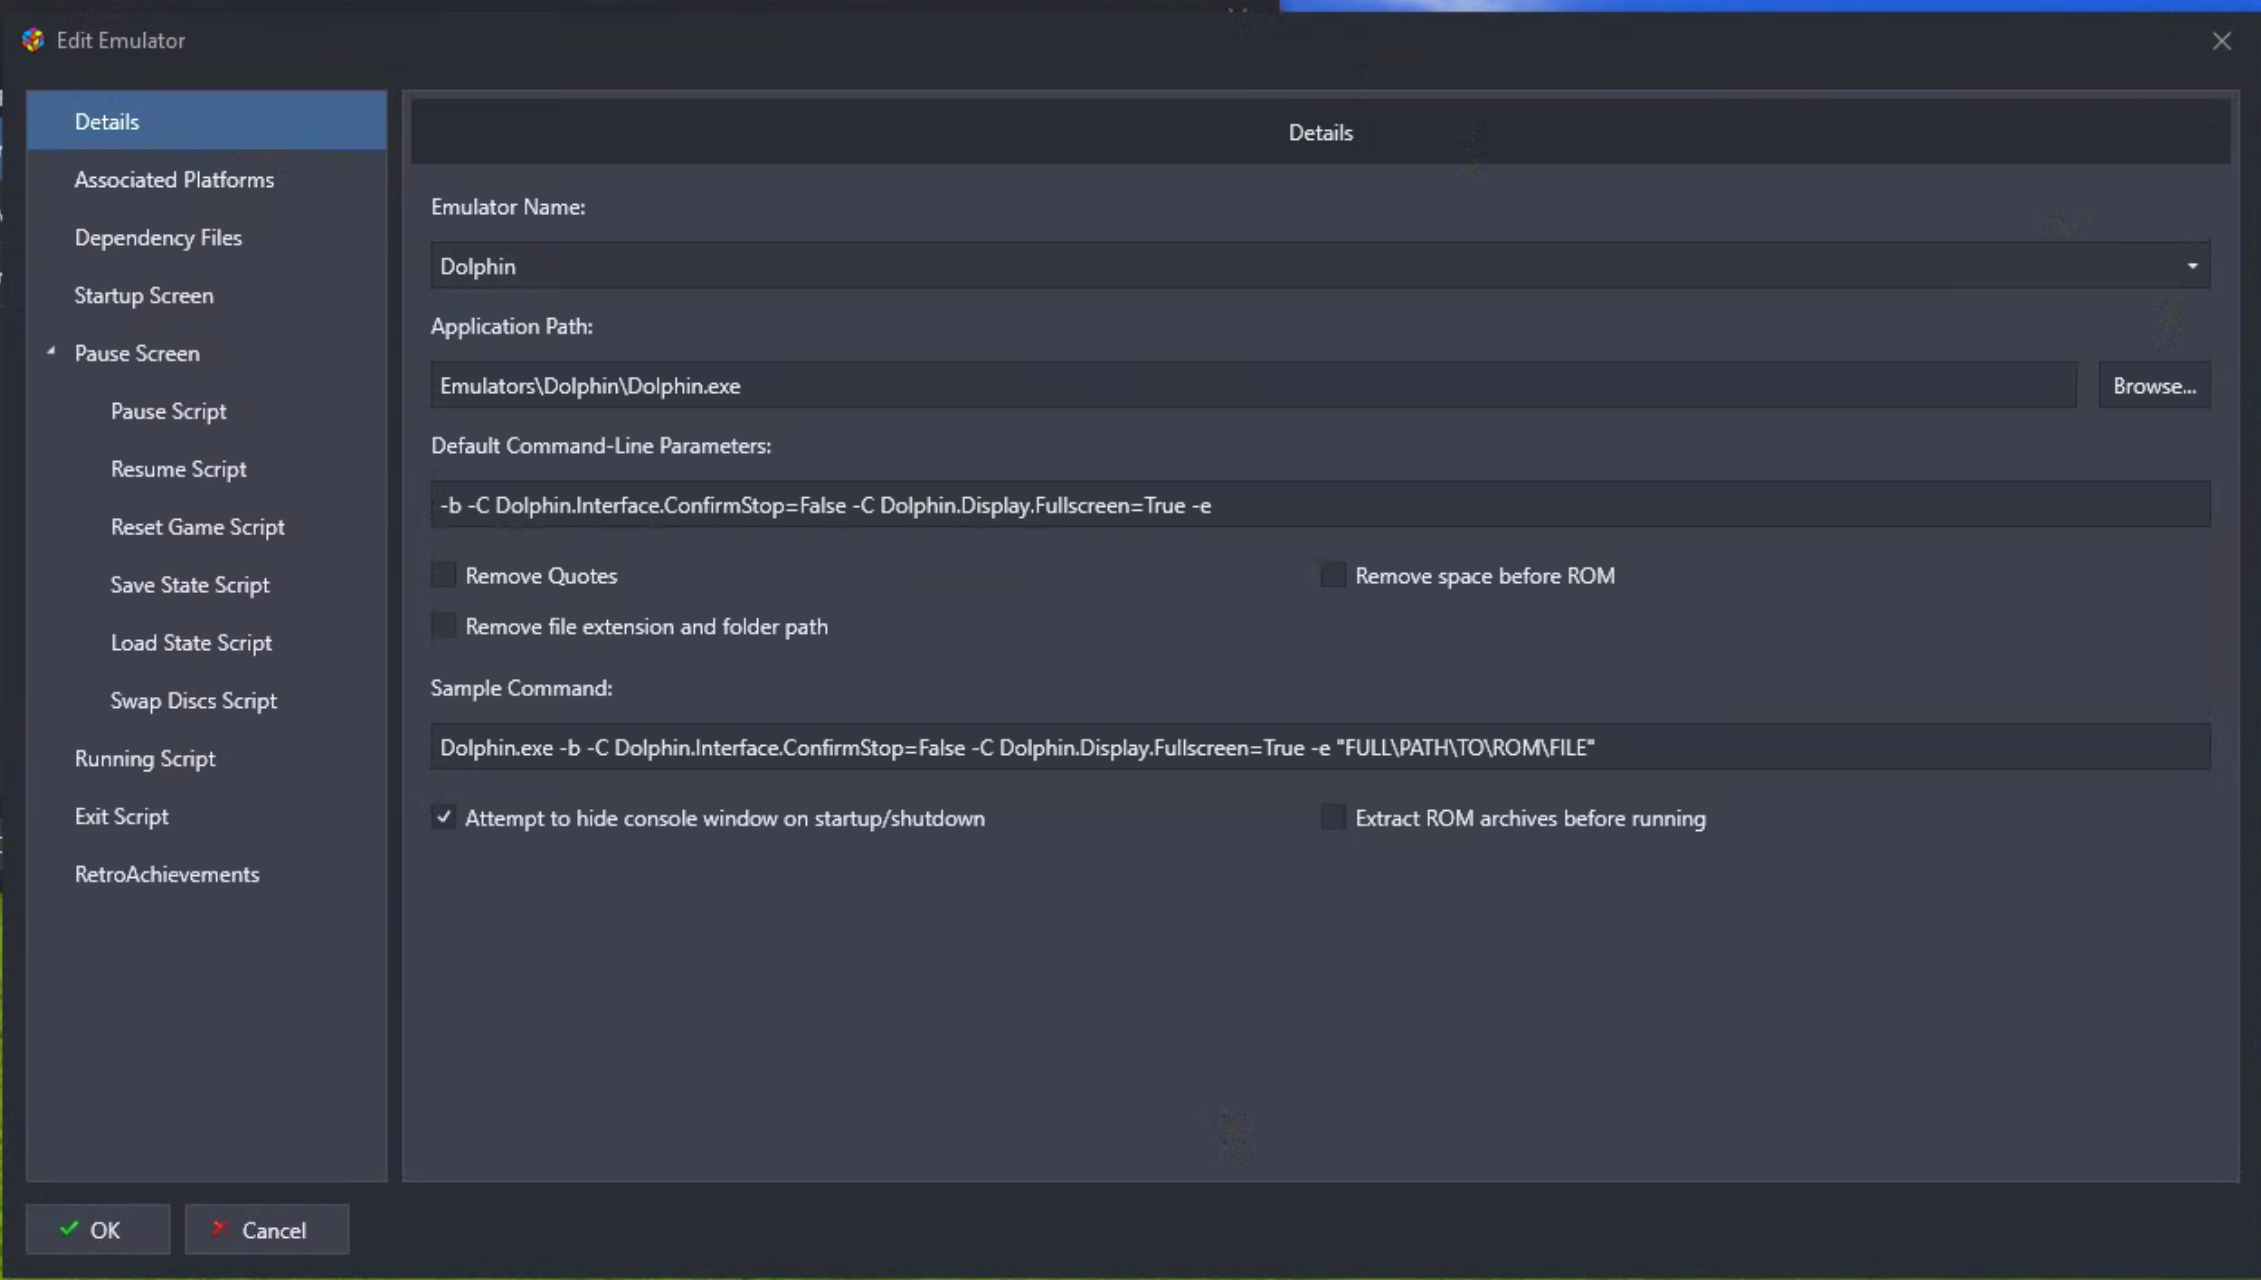The image size is (2261, 1280).
Task: Discard changes with the Cancel button
Action: (267, 1229)
